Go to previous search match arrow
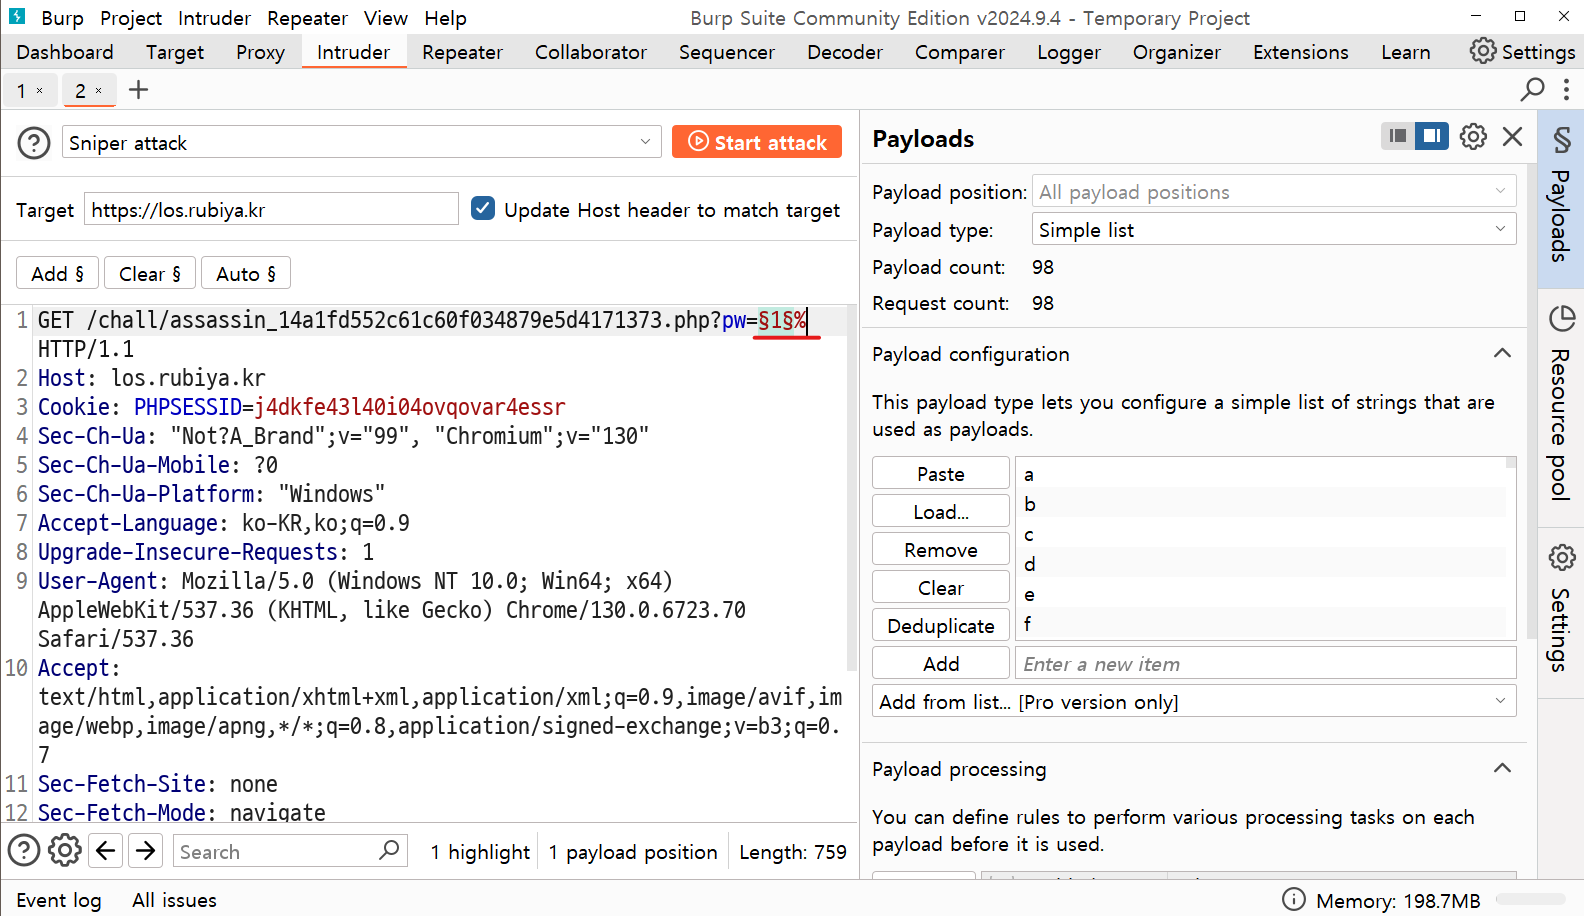 106,851
